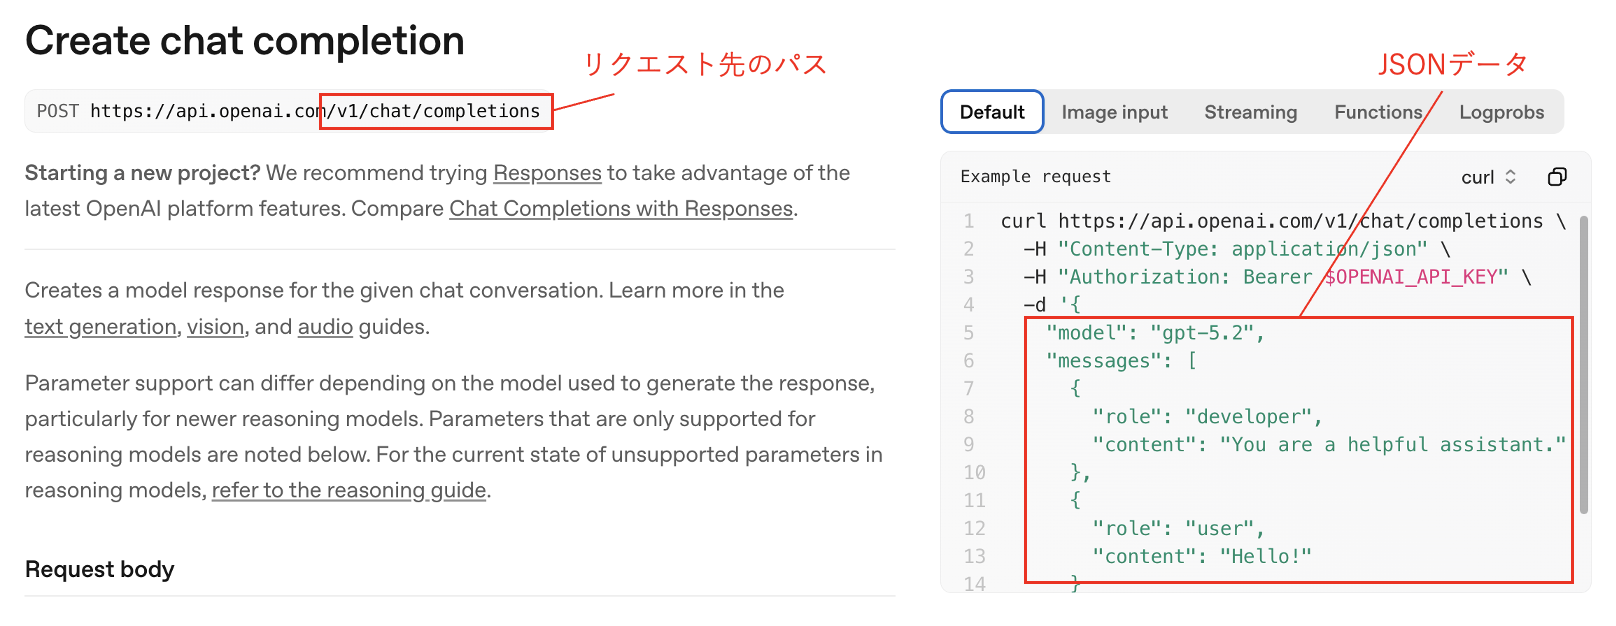1616x626 pixels.
Task: Open the Streaming example tab
Action: (x=1250, y=112)
